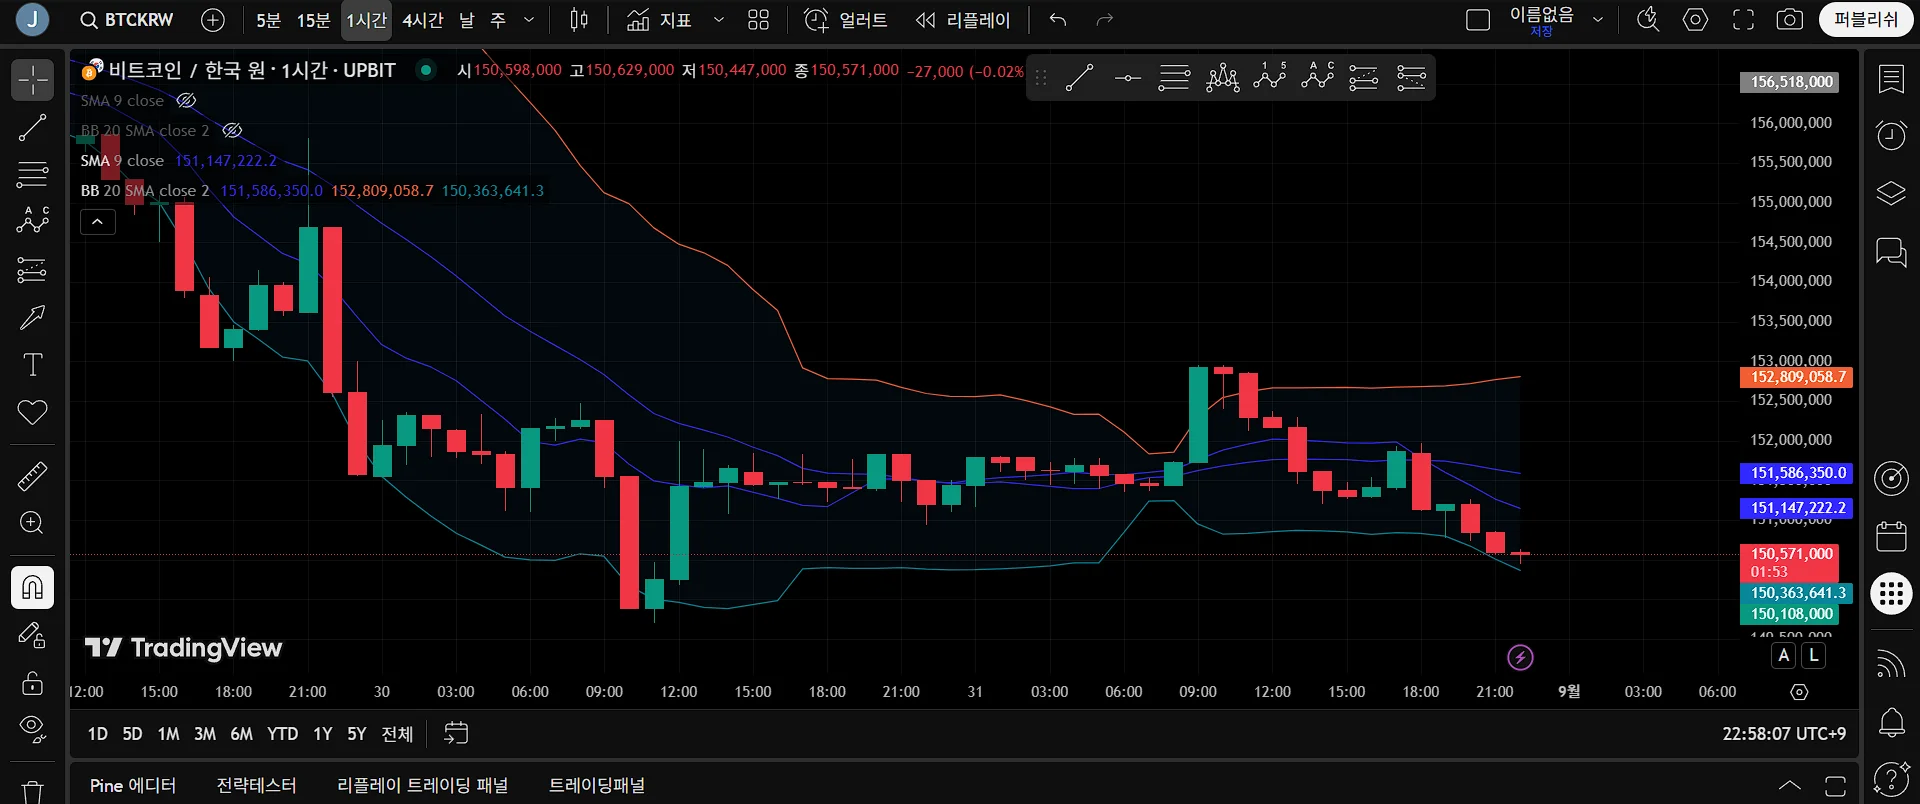The image size is (1920, 804).
Task: Click the trash can remove objects icon
Action: point(32,791)
